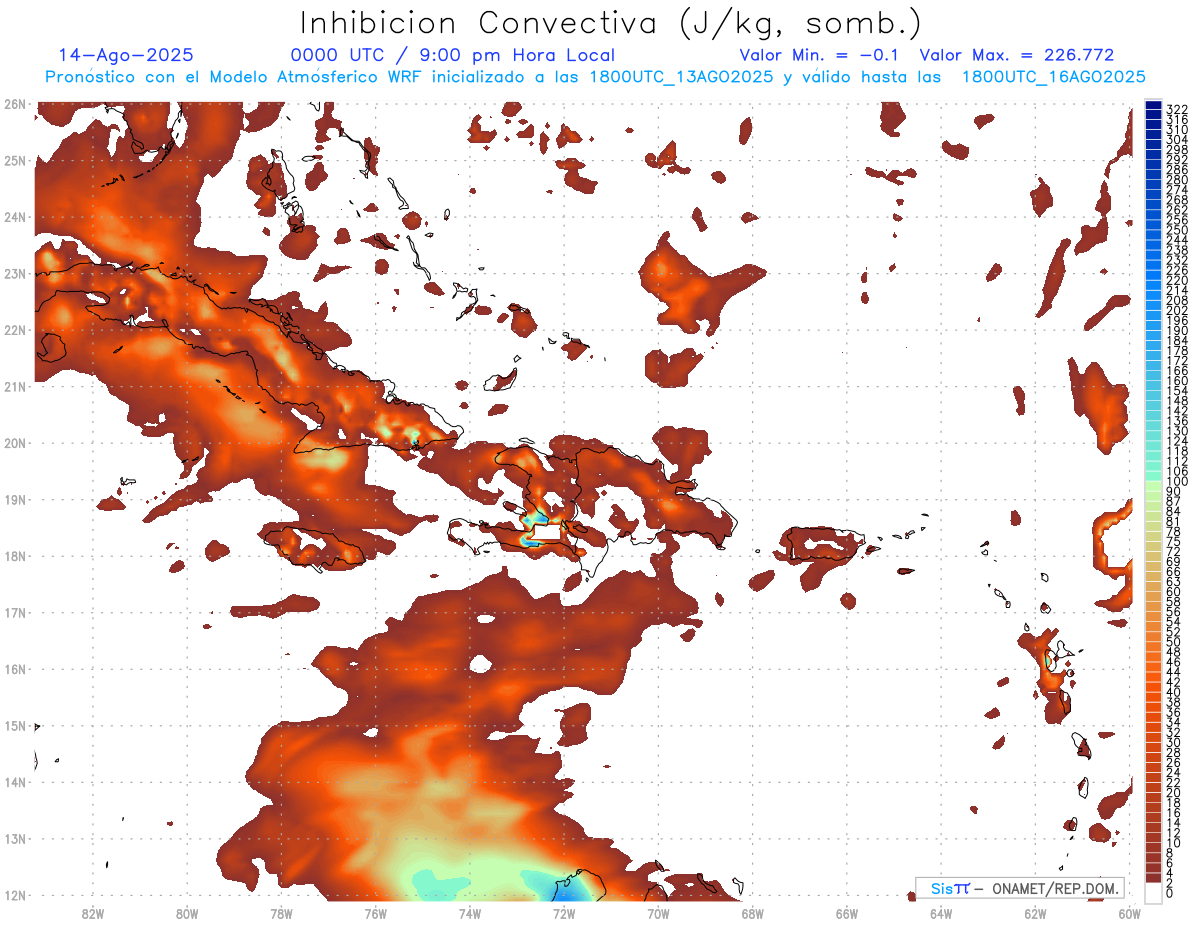This screenshot has width=1200, height=927.
Task: Select the light green 100 color scale swatch
Action: pos(1153,482)
